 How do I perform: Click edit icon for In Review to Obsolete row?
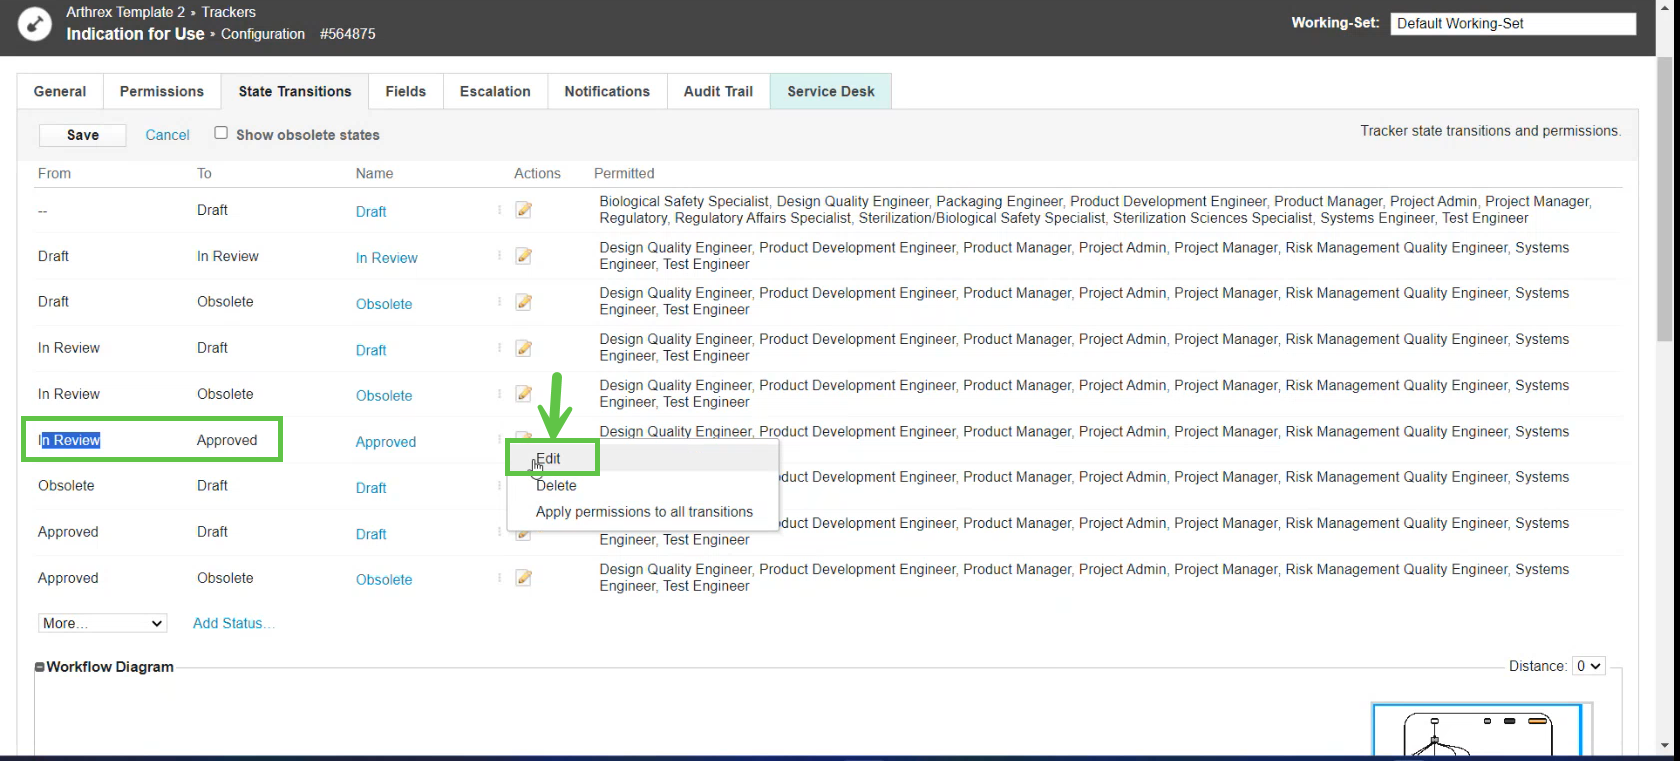pos(523,394)
